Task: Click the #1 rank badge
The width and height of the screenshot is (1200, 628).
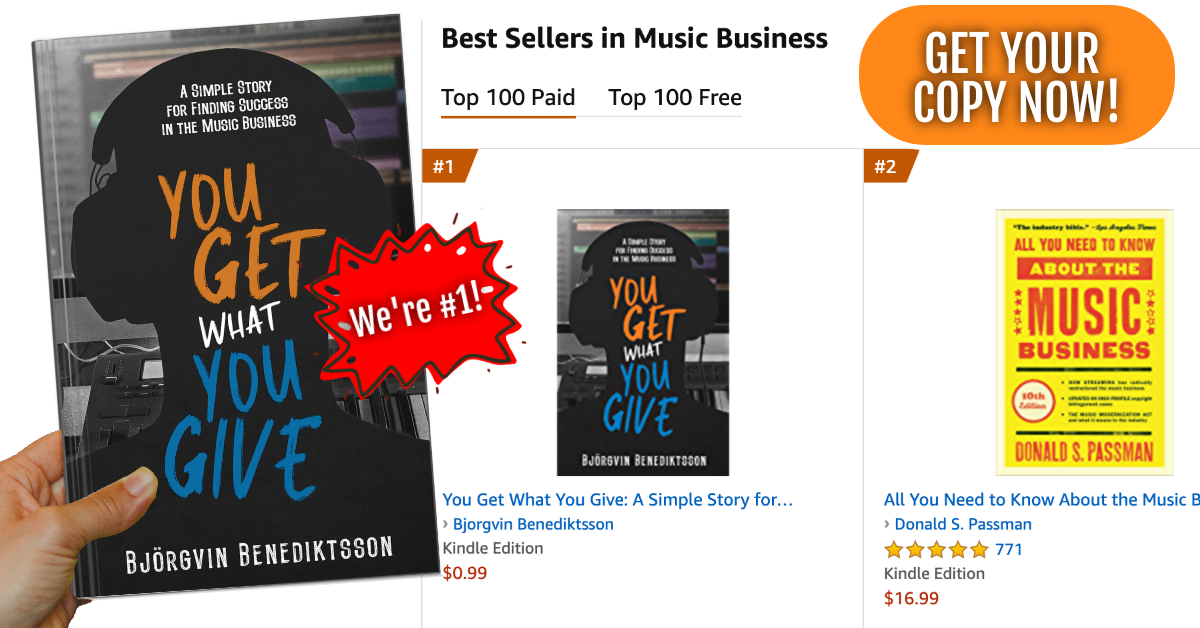Action: 445,166
